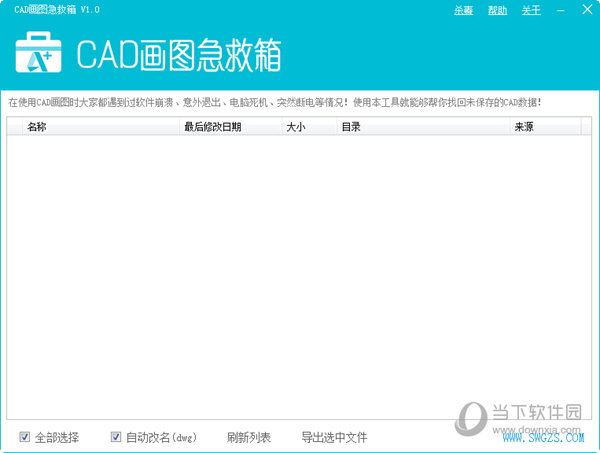Open the WWW.SWGZS.COM website link
The image size is (600, 453).
(x=543, y=437)
